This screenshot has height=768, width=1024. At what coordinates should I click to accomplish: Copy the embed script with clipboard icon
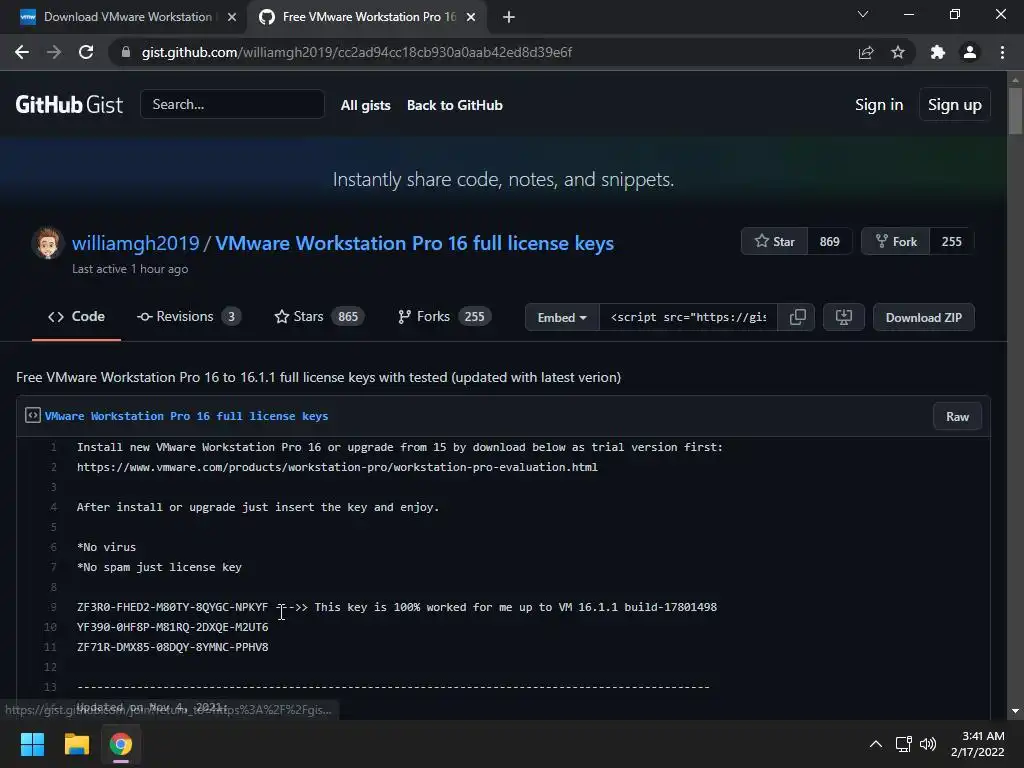(797, 317)
